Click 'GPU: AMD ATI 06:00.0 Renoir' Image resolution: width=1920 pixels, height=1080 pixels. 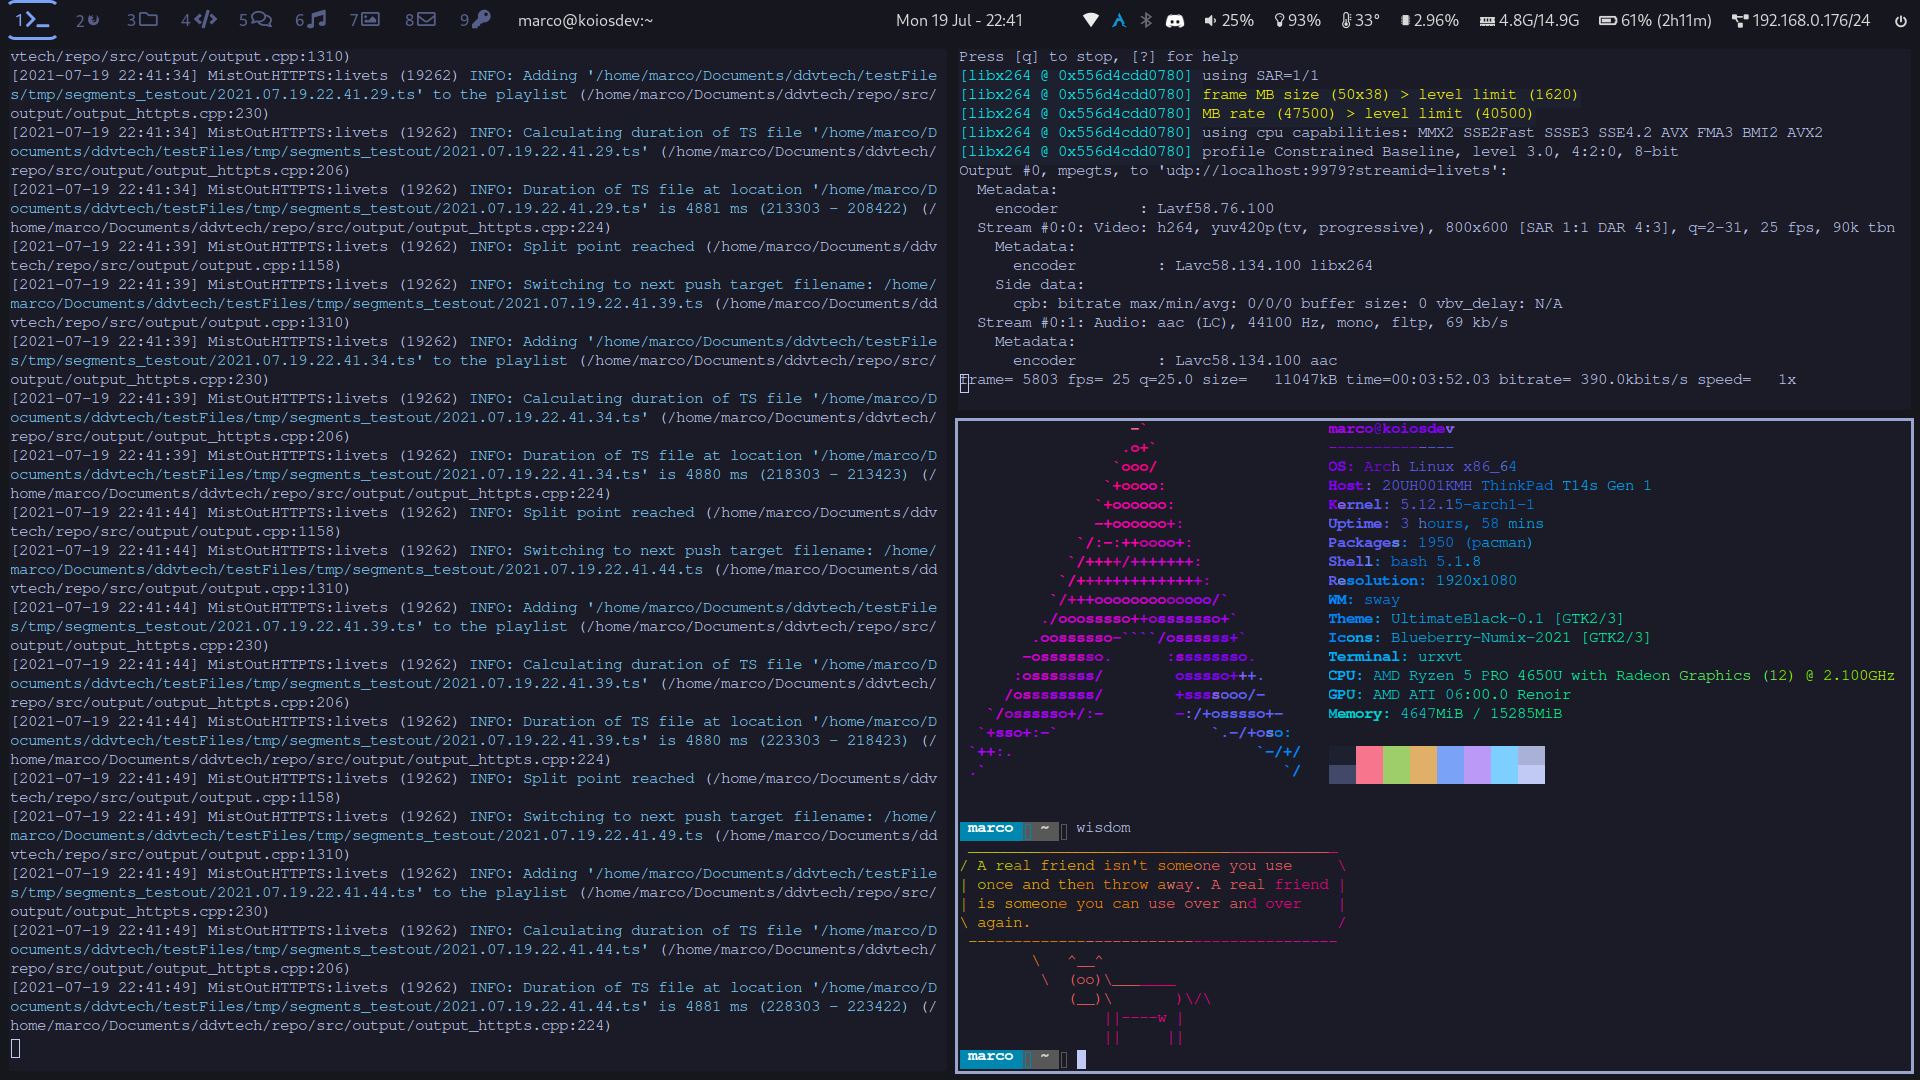pyautogui.click(x=1449, y=695)
